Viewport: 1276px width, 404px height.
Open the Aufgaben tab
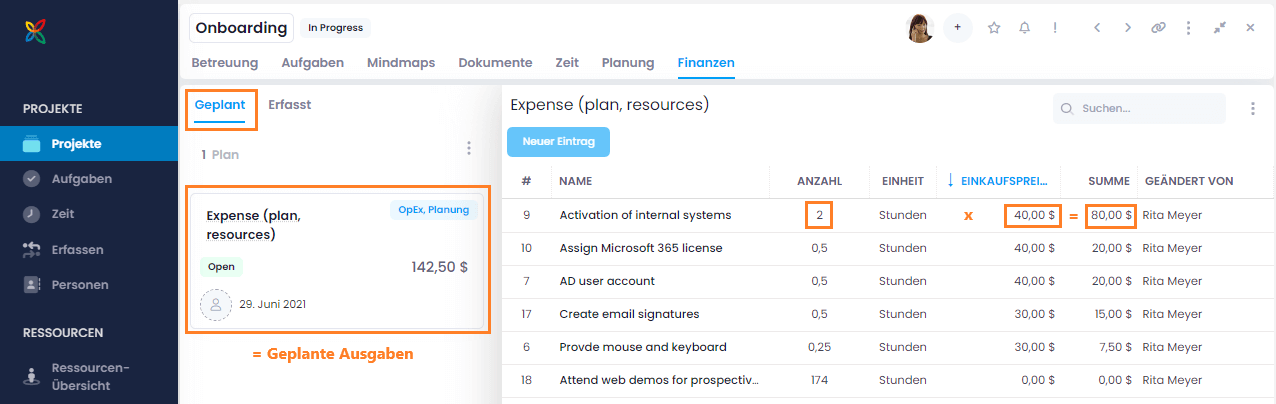[x=312, y=63]
